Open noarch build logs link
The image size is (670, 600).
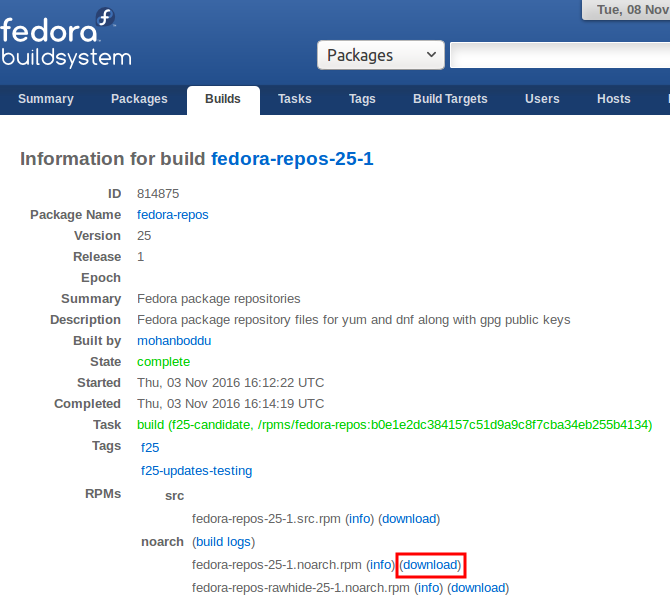223,541
